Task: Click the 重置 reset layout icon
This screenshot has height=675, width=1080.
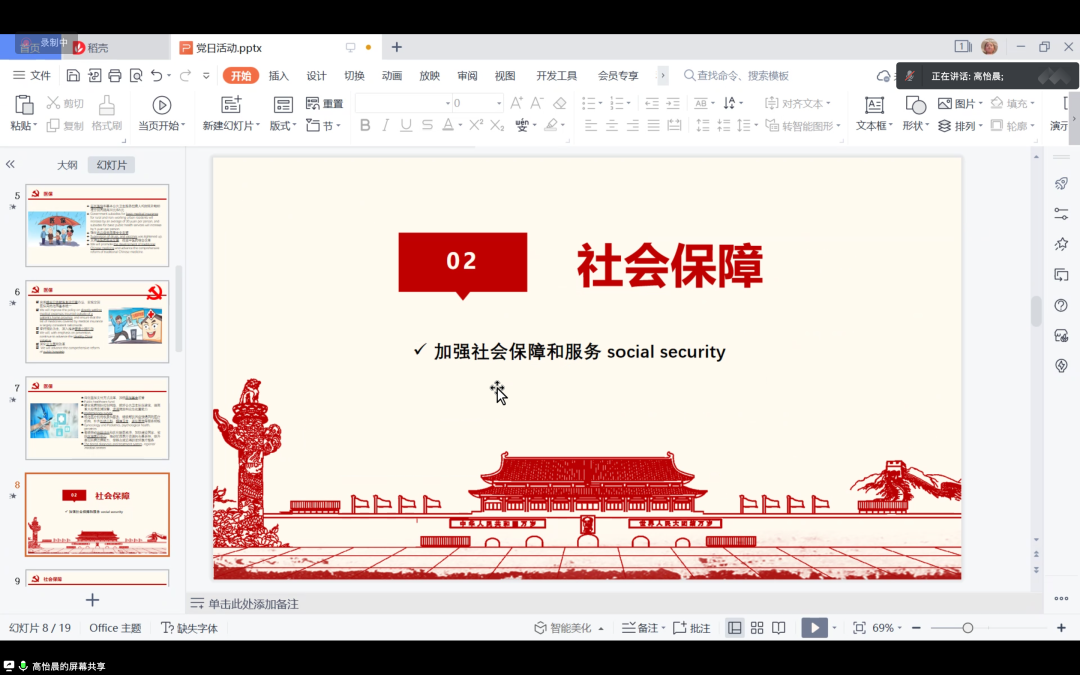Action: coord(313,103)
